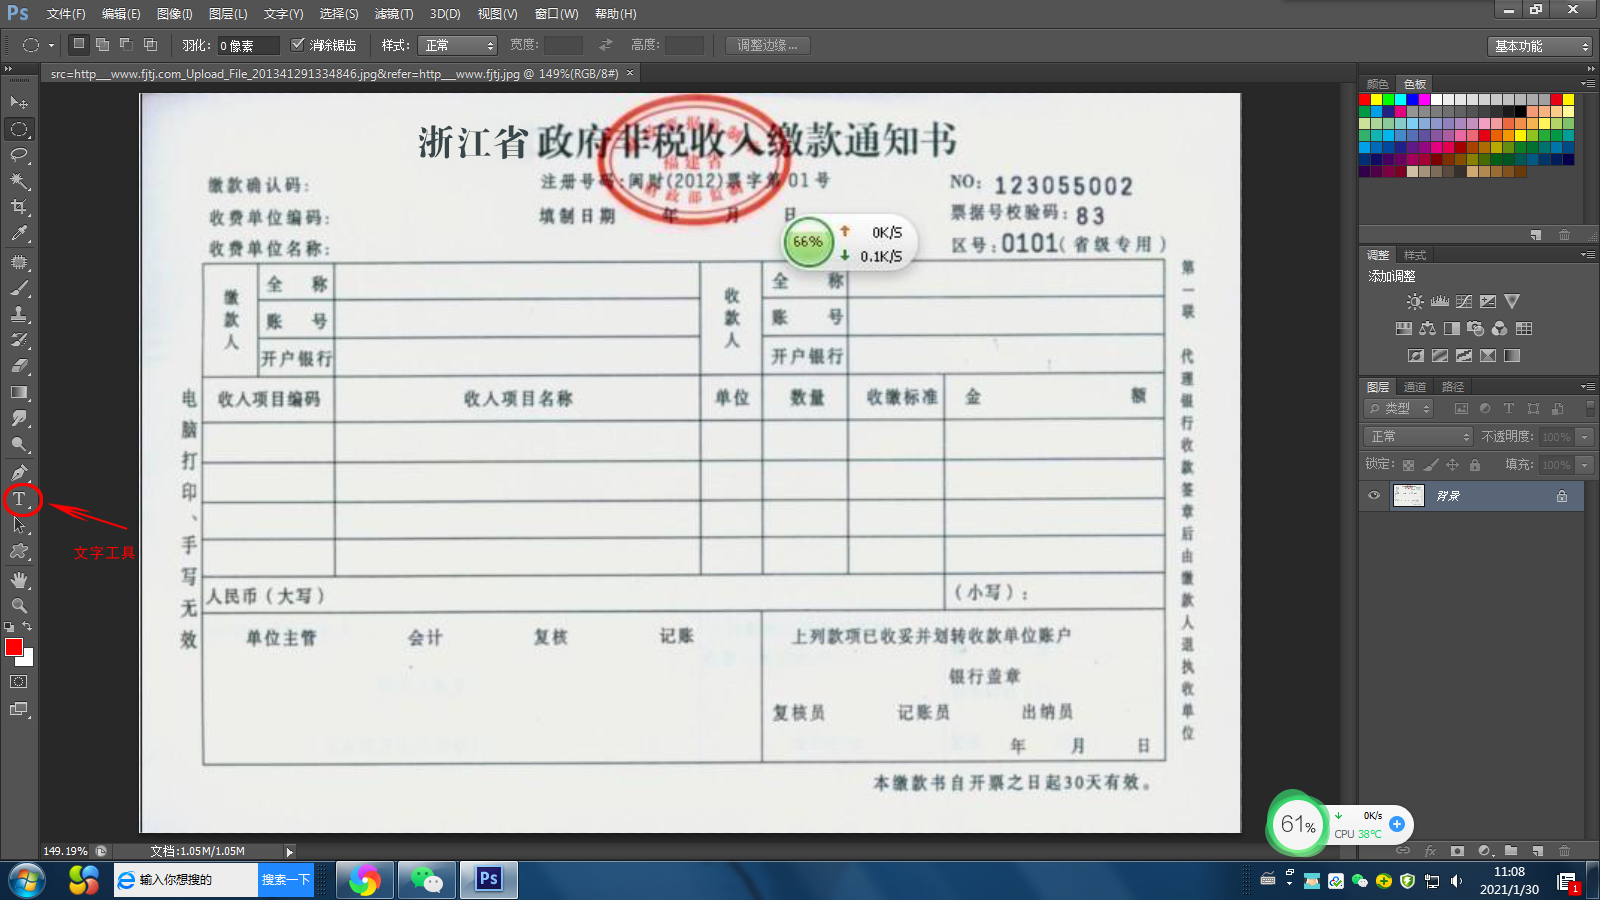Delete layer using Layers panel trash icon
This screenshot has height=900, width=1600.
pyautogui.click(x=1564, y=851)
